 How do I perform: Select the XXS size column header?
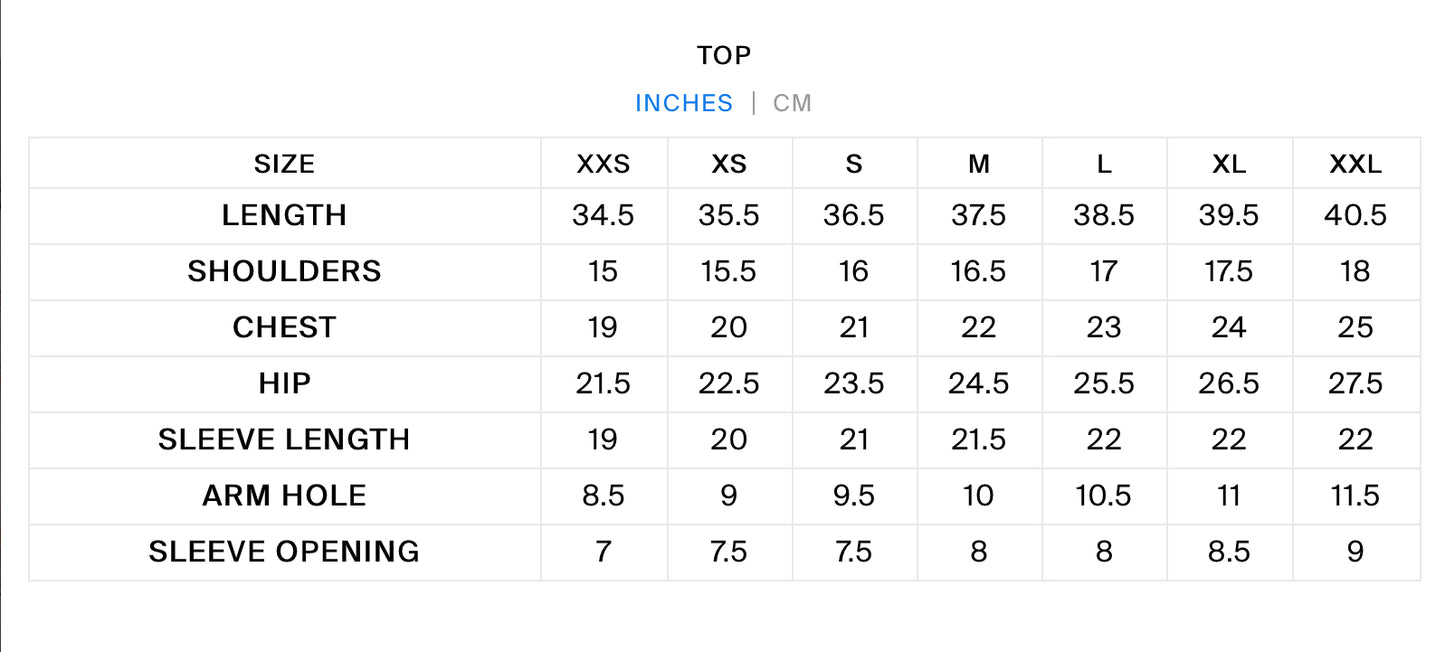603,164
